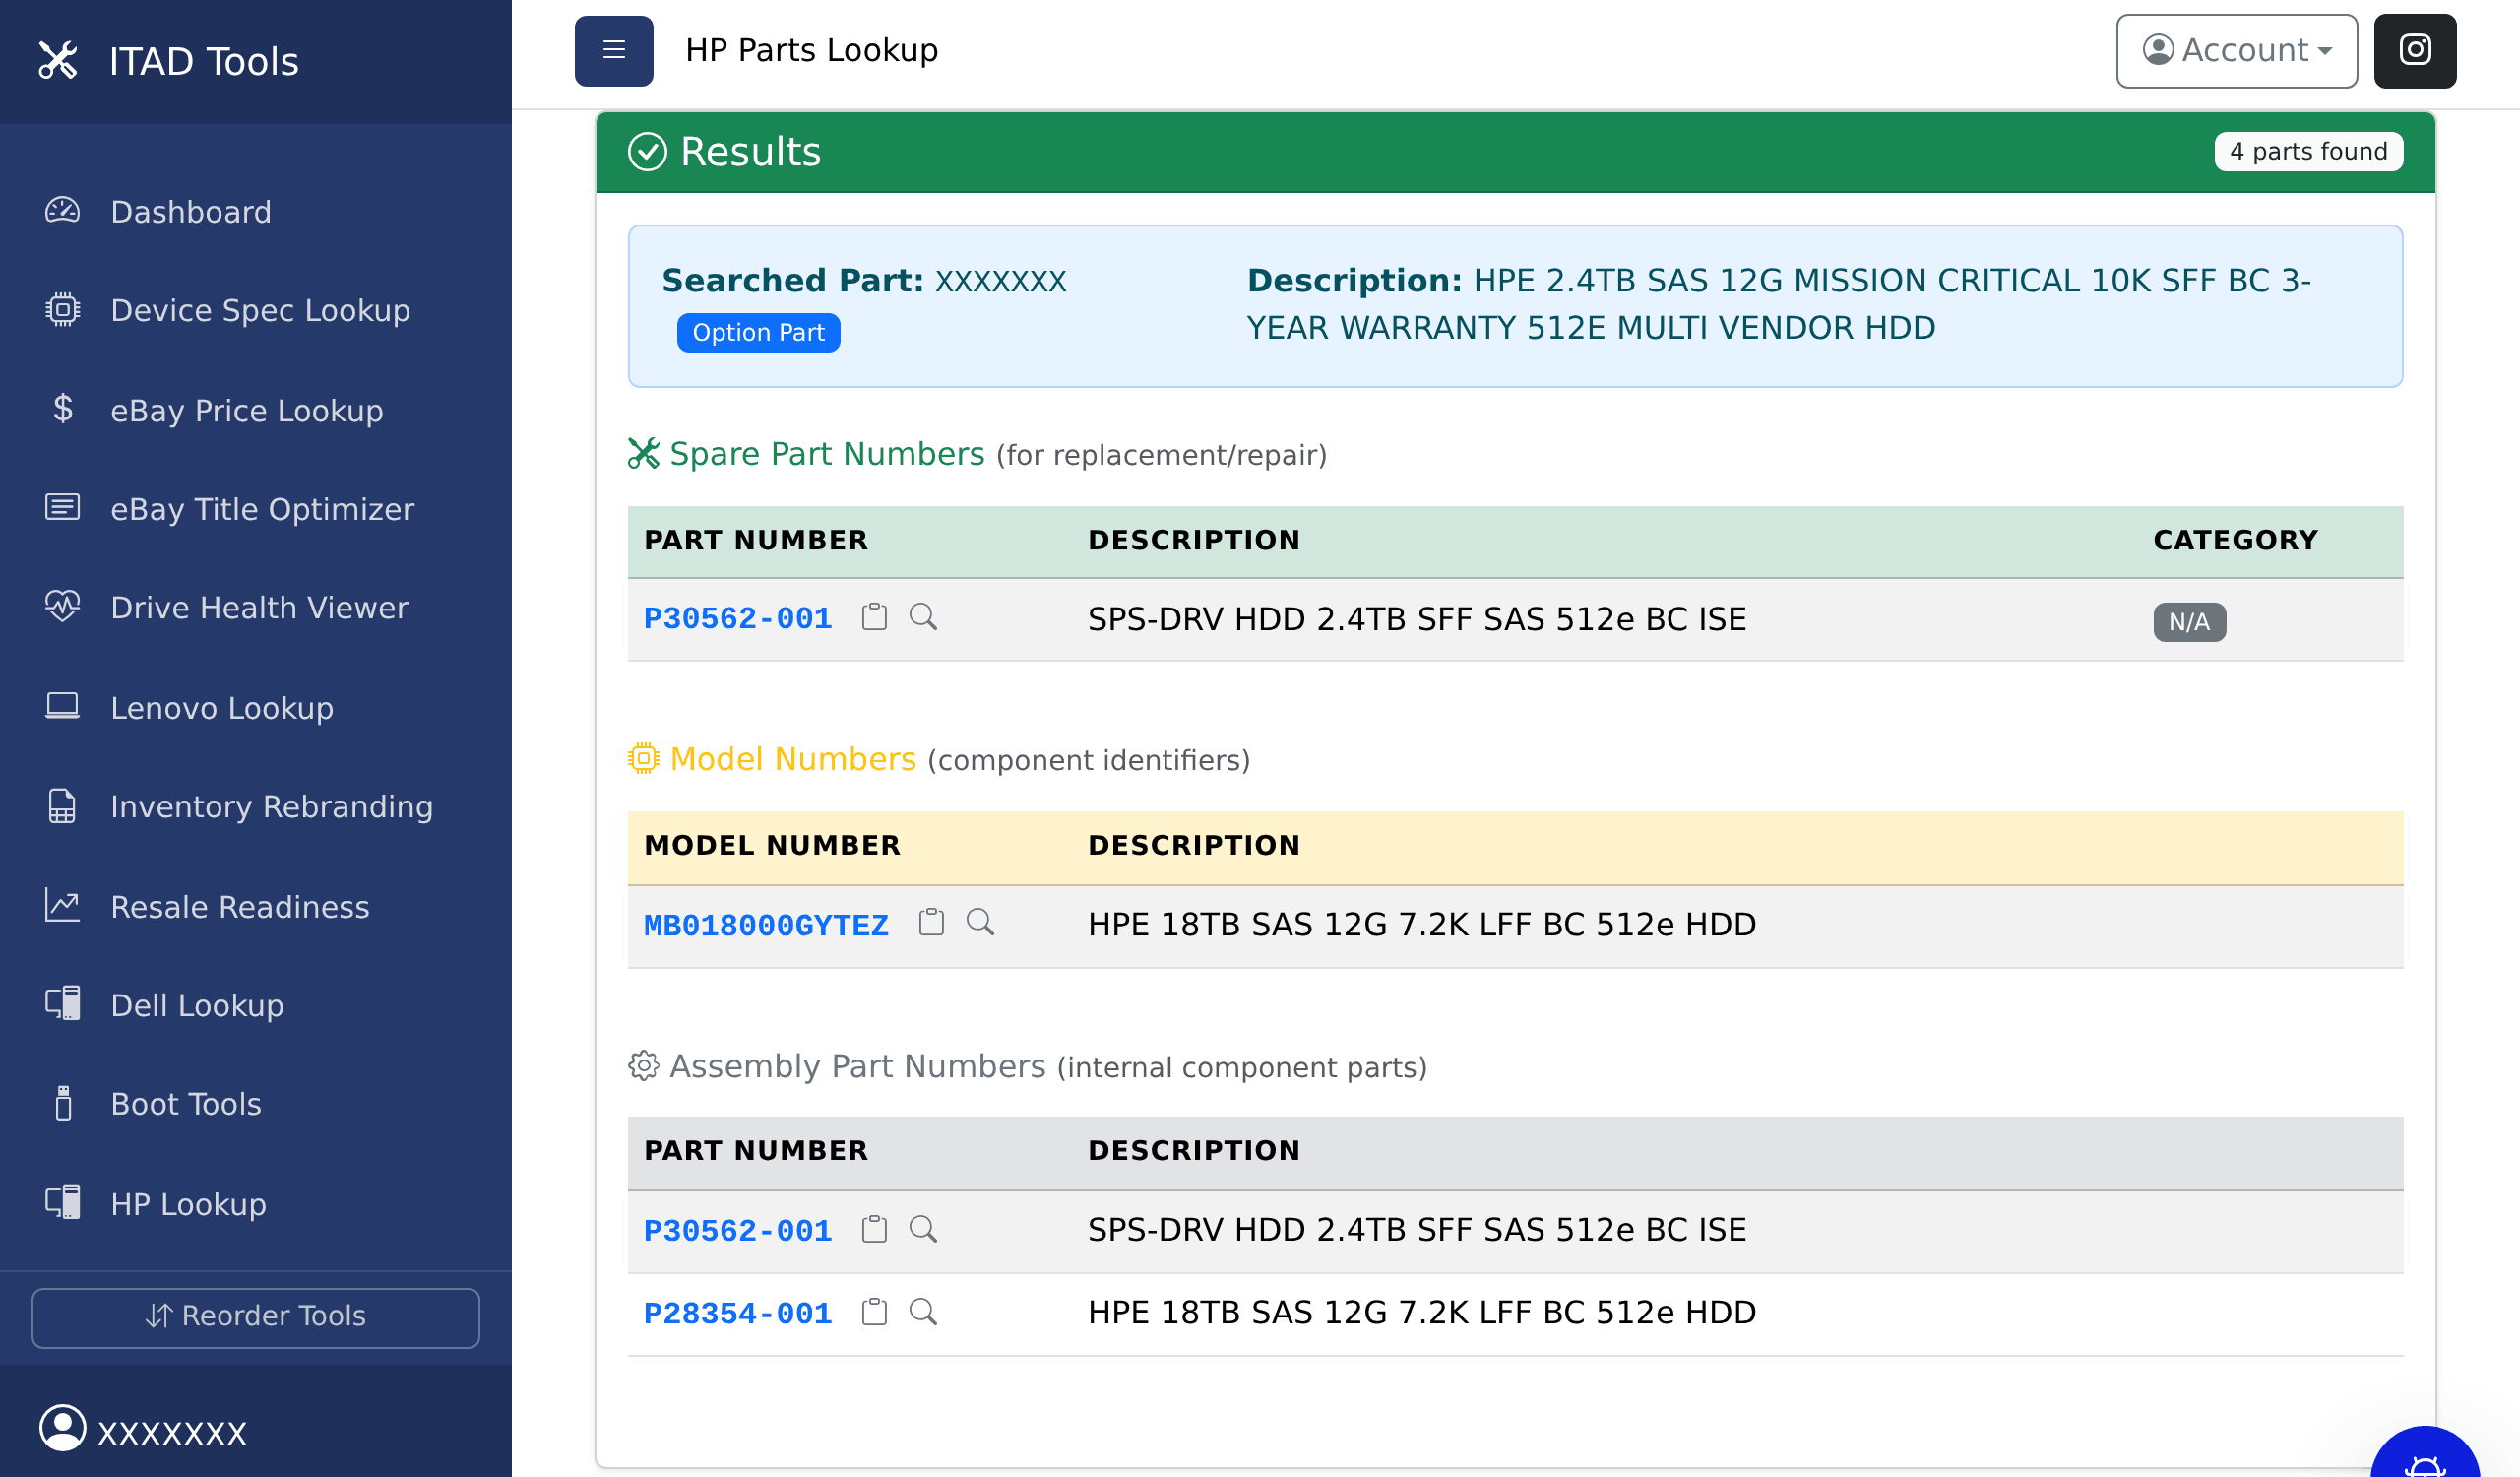The image size is (2520, 1477).
Task: Click the Device Spec Lookup chip icon
Action: (x=62, y=310)
